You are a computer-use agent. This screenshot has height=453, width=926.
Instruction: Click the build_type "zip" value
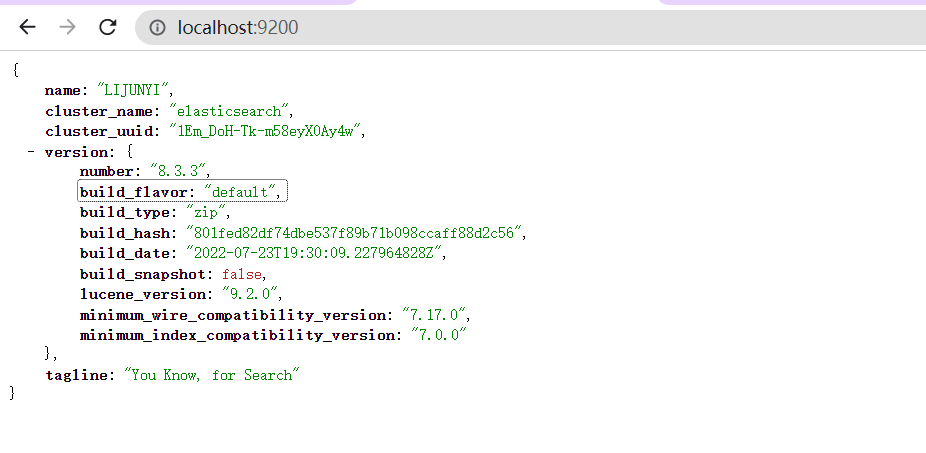(209, 212)
